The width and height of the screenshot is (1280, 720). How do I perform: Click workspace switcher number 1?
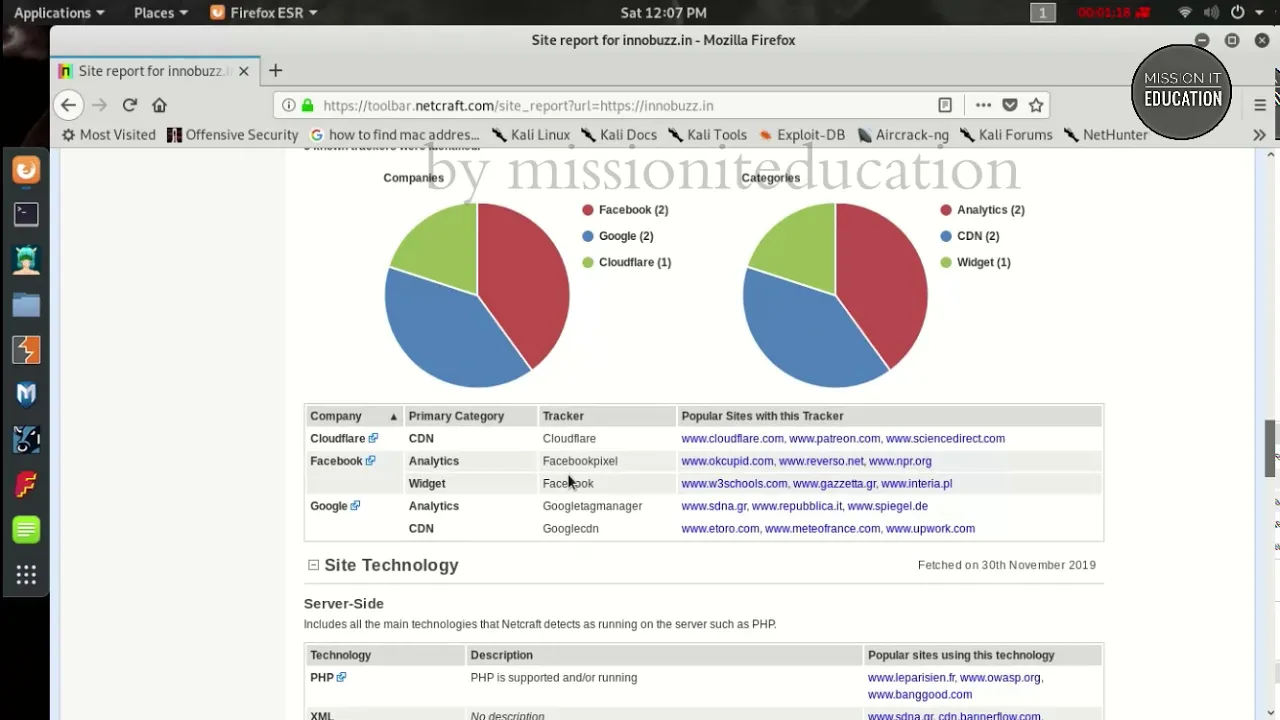(1043, 13)
